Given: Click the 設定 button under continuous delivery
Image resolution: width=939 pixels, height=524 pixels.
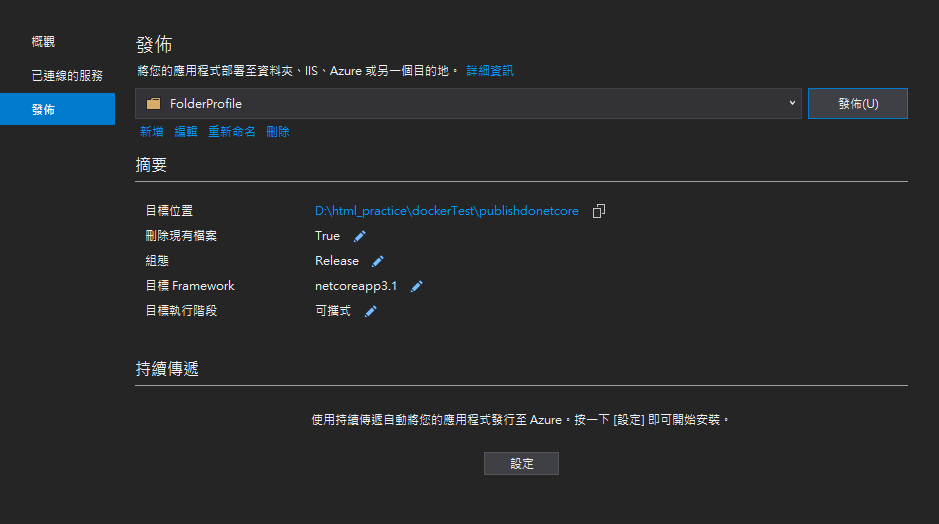Looking at the screenshot, I should coord(521,464).
